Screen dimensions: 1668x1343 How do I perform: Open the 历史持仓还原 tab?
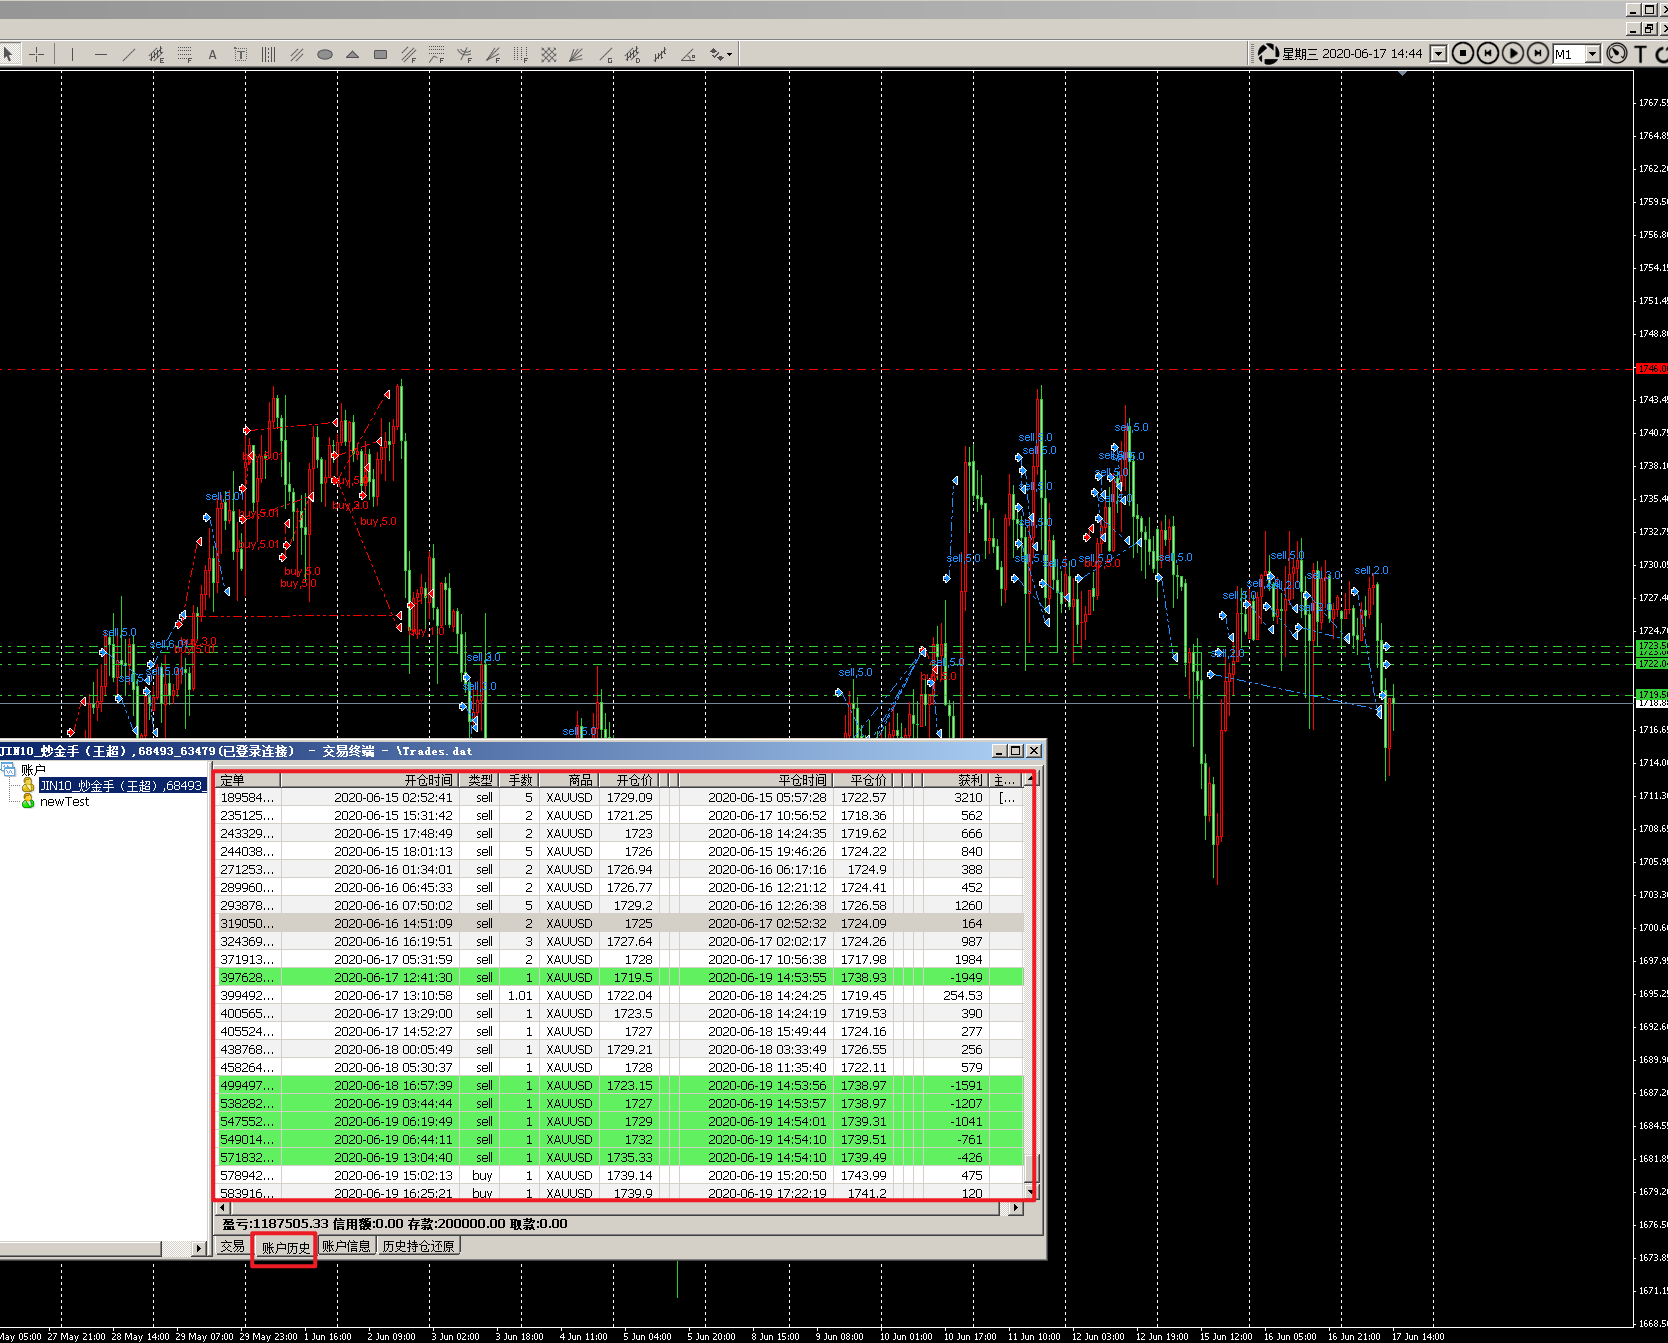418,1246
